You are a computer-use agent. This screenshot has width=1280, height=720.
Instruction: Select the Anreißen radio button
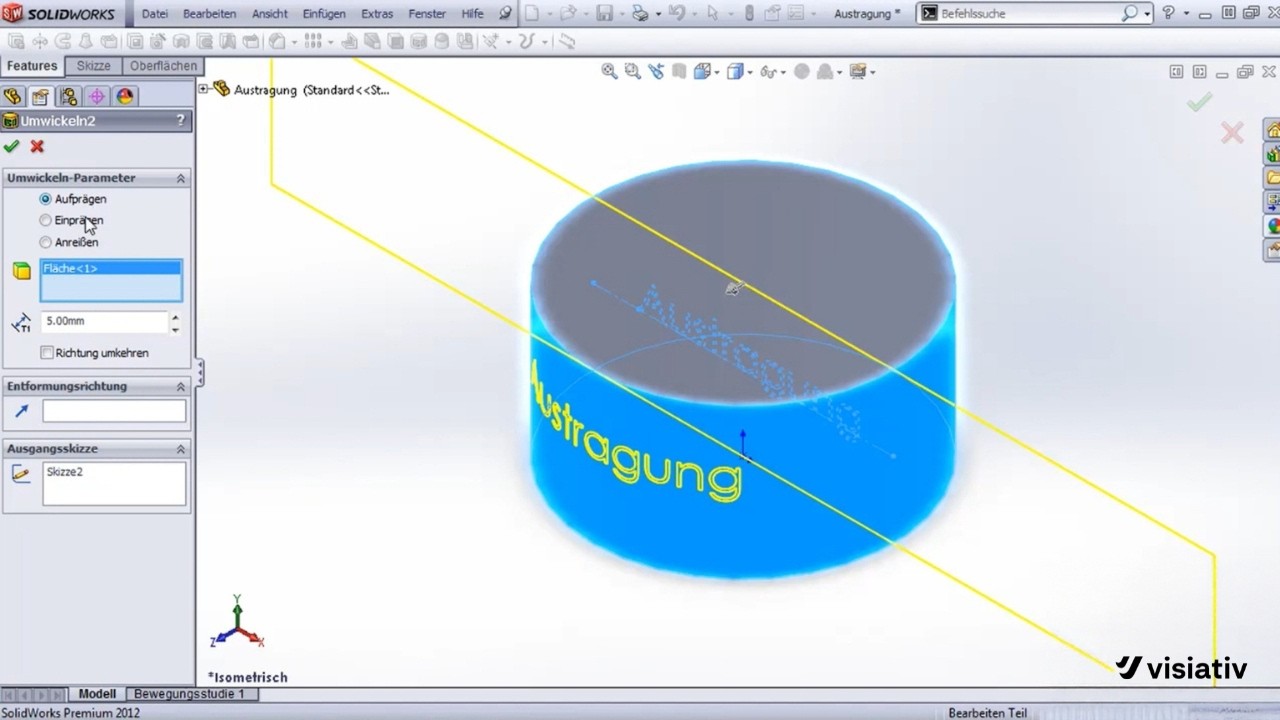point(45,242)
